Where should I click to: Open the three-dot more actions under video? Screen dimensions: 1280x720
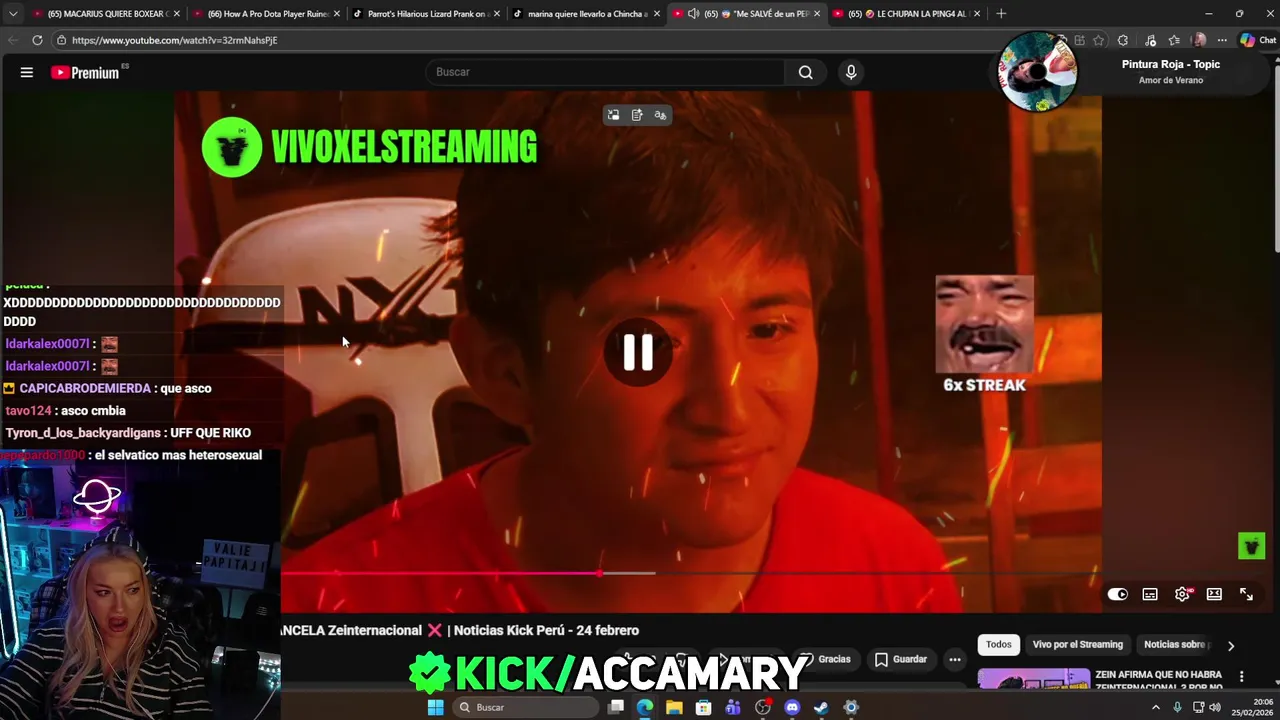(x=955, y=659)
